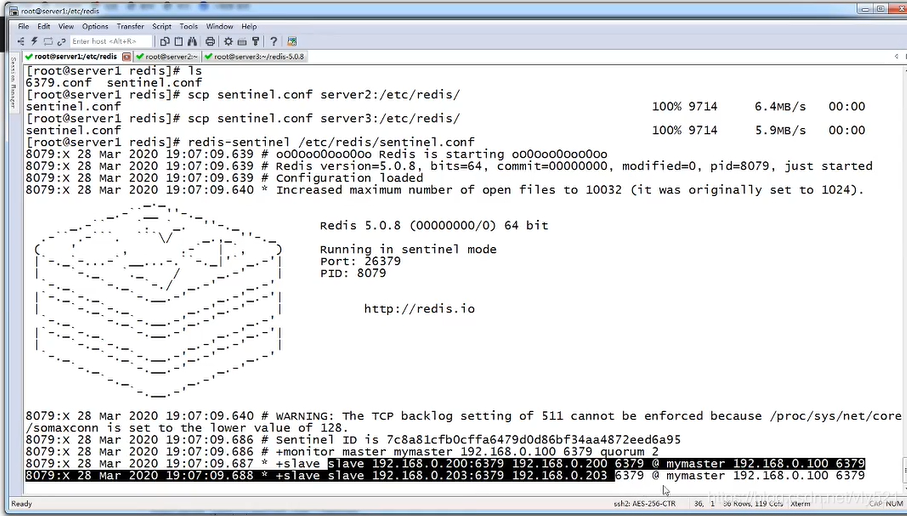
Task: Click the Connect in Tab toolbar icon
Action: [x=48, y=41]
